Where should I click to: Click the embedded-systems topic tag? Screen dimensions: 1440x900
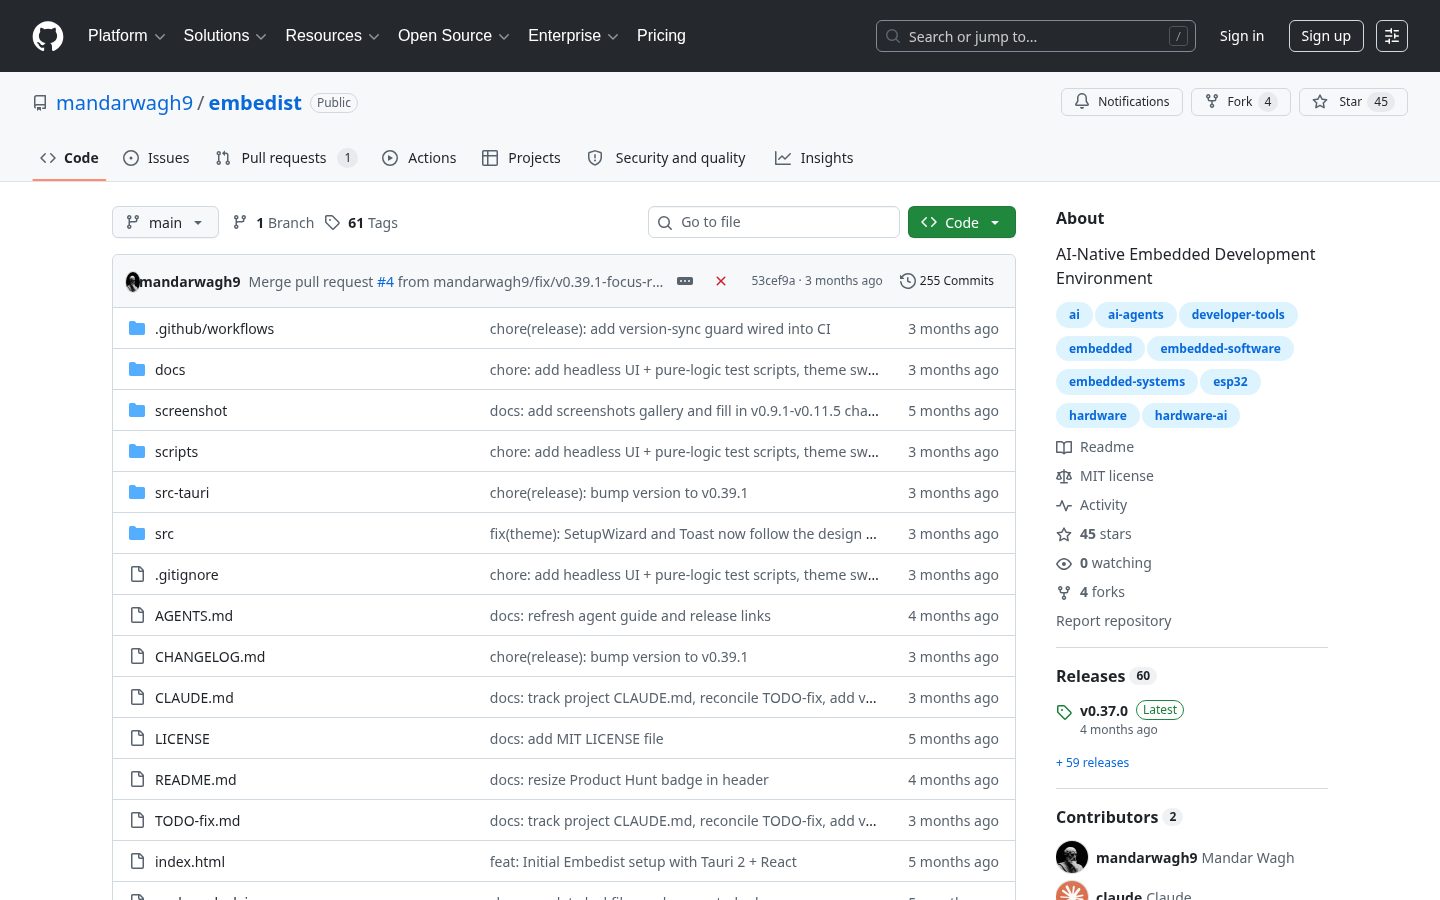[x=1126, y=381]
